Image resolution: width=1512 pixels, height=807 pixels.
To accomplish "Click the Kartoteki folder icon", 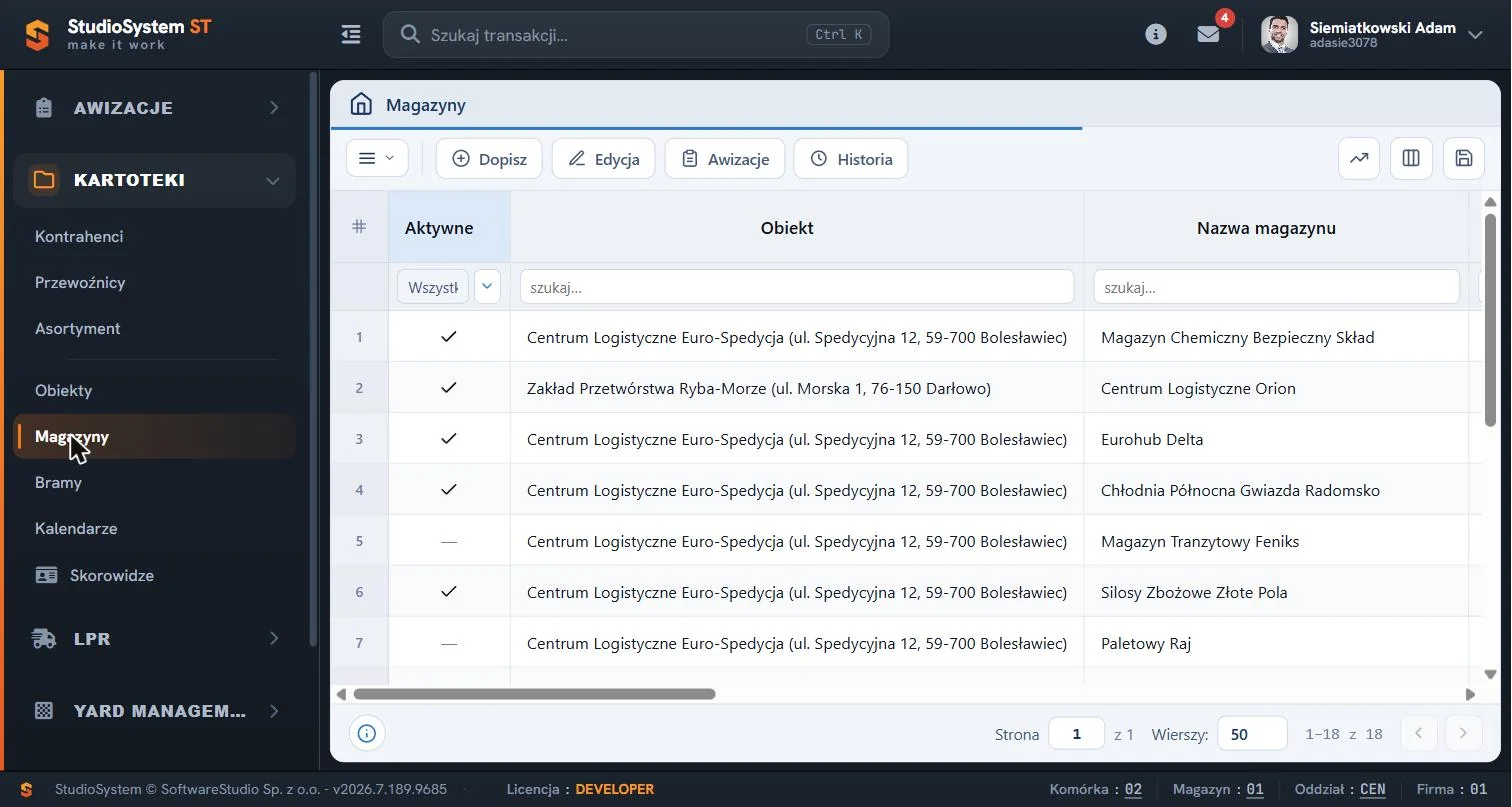I will tap(43, 180).
